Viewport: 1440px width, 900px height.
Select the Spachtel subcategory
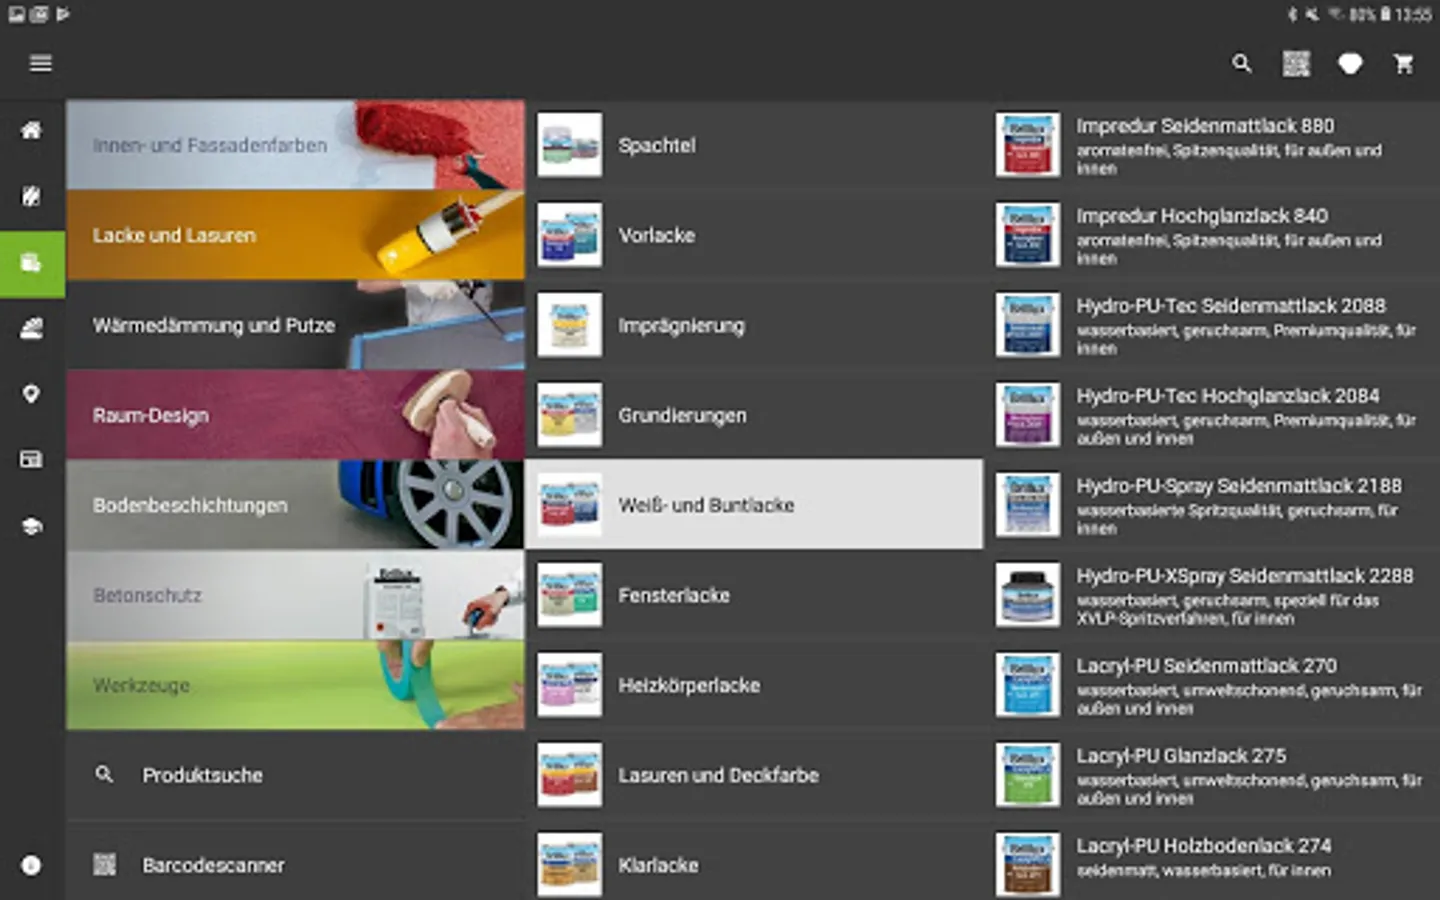tap(754, 145)
